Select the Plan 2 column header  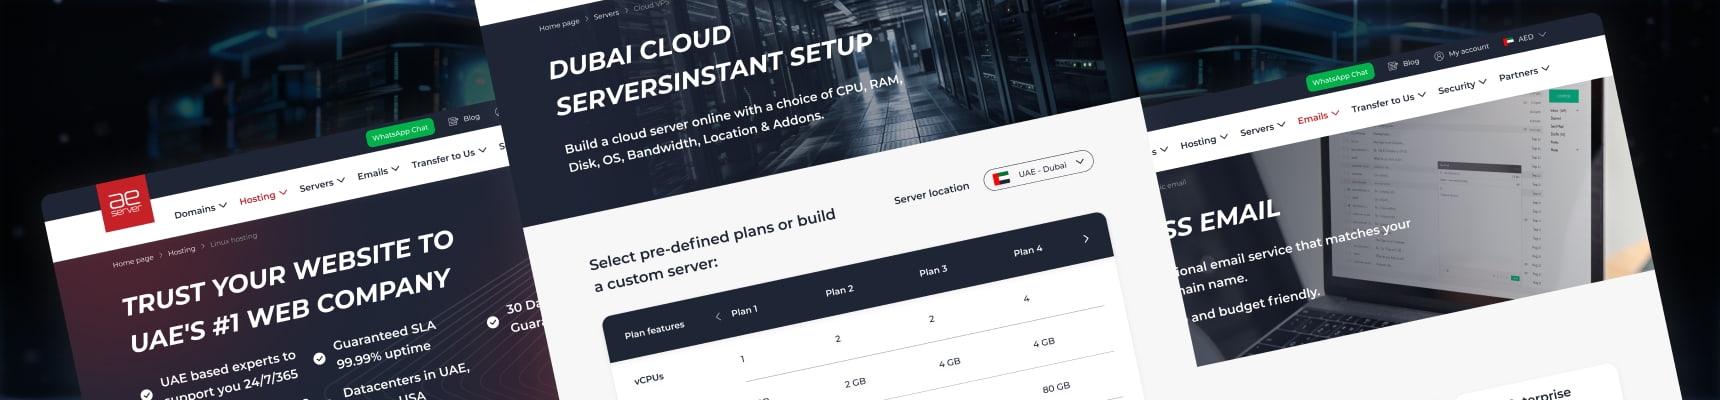point(839,290)
